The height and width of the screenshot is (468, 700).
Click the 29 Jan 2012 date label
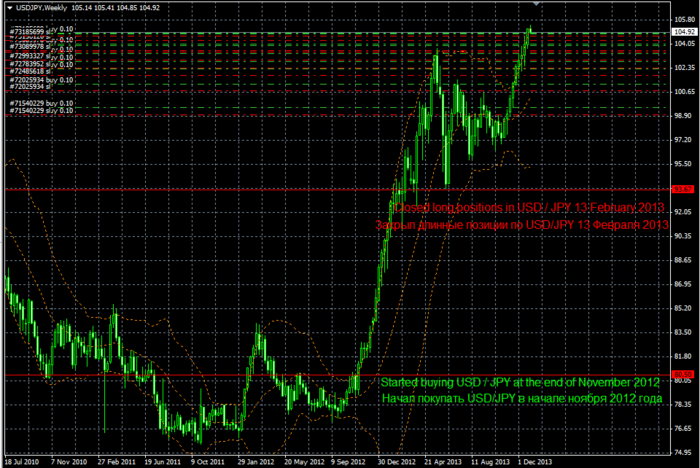pyautogui.click(x=256, y=462)
